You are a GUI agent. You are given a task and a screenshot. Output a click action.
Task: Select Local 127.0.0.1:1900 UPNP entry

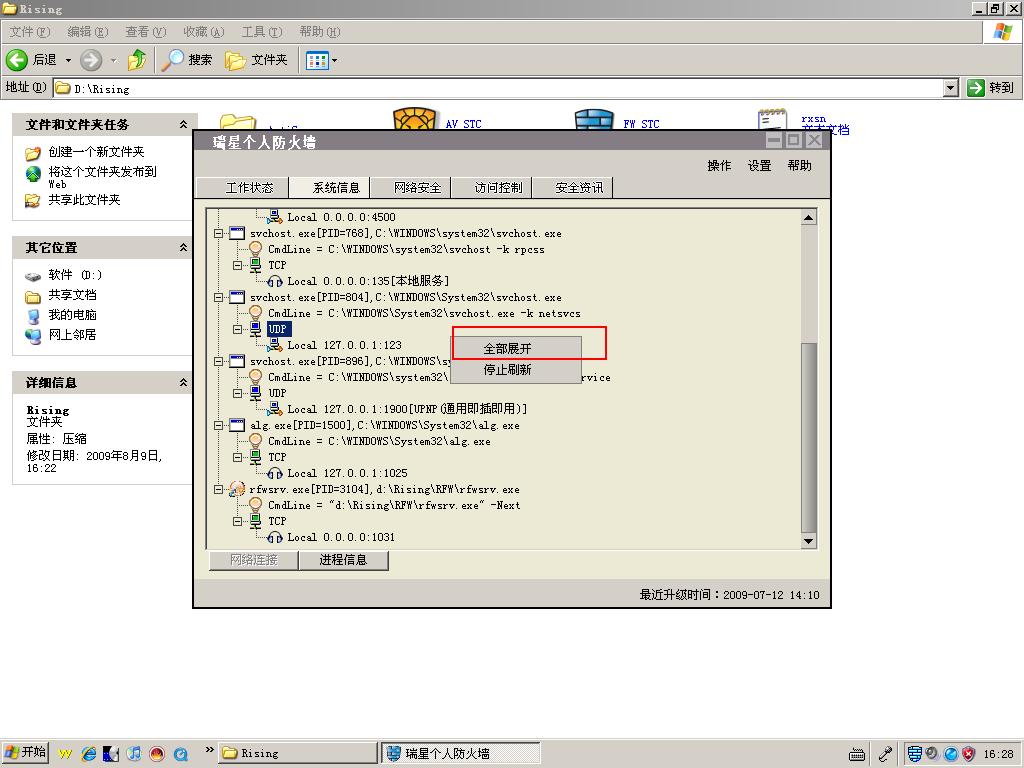pos(407,409)
